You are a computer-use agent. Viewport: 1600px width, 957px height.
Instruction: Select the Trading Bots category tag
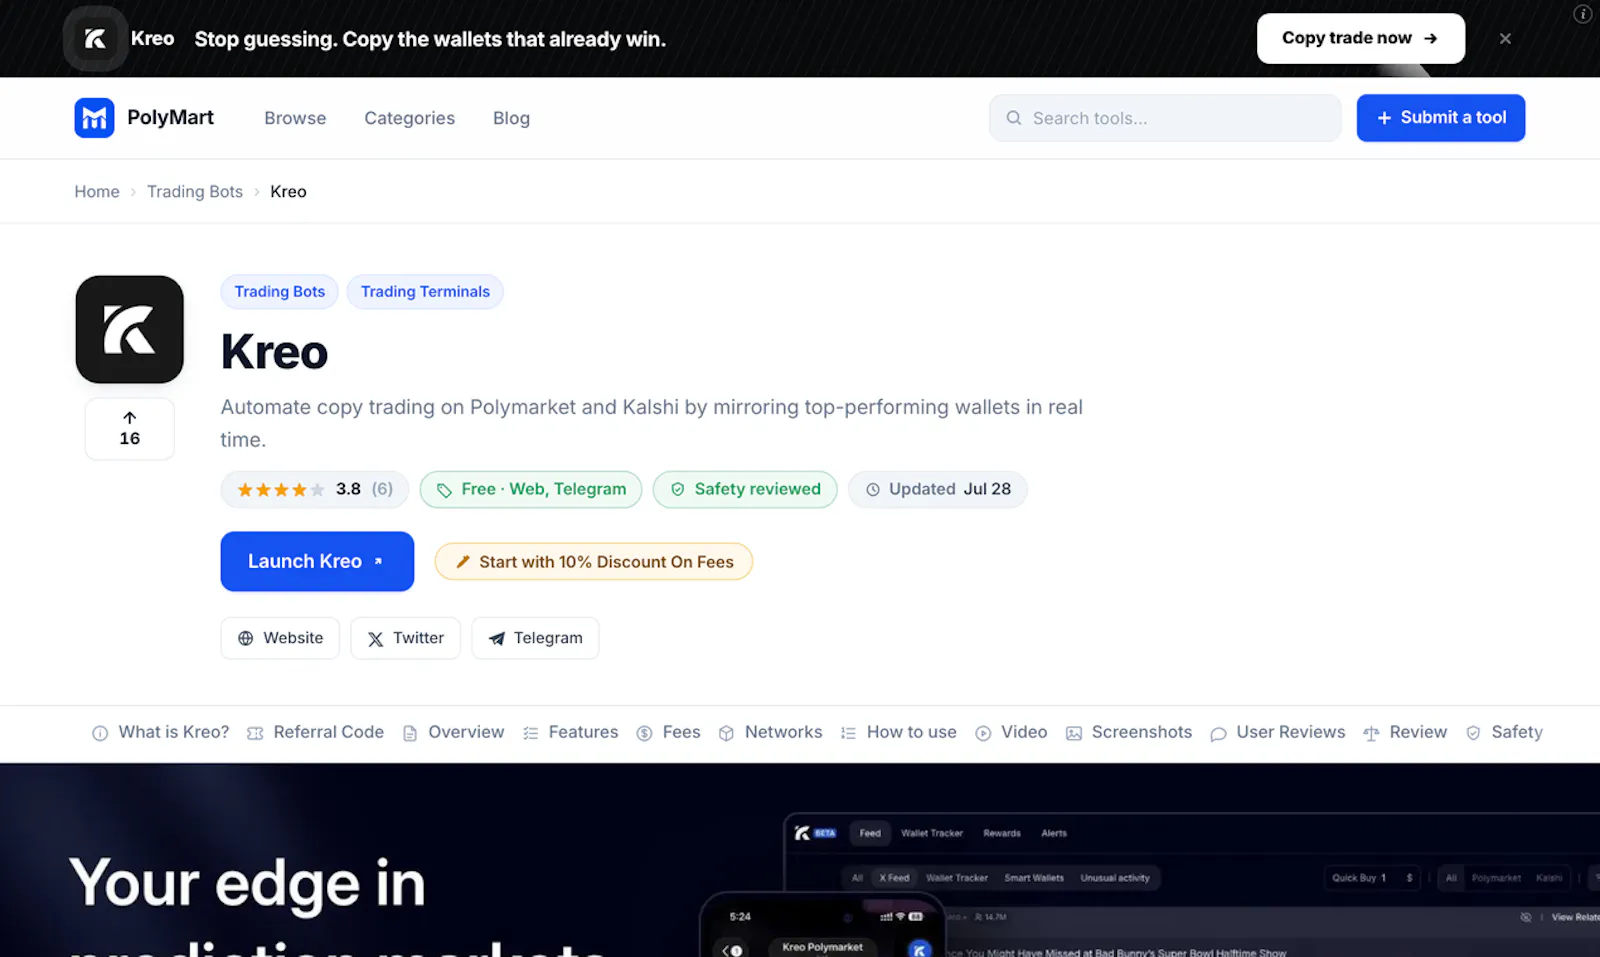tap(280, 292)
